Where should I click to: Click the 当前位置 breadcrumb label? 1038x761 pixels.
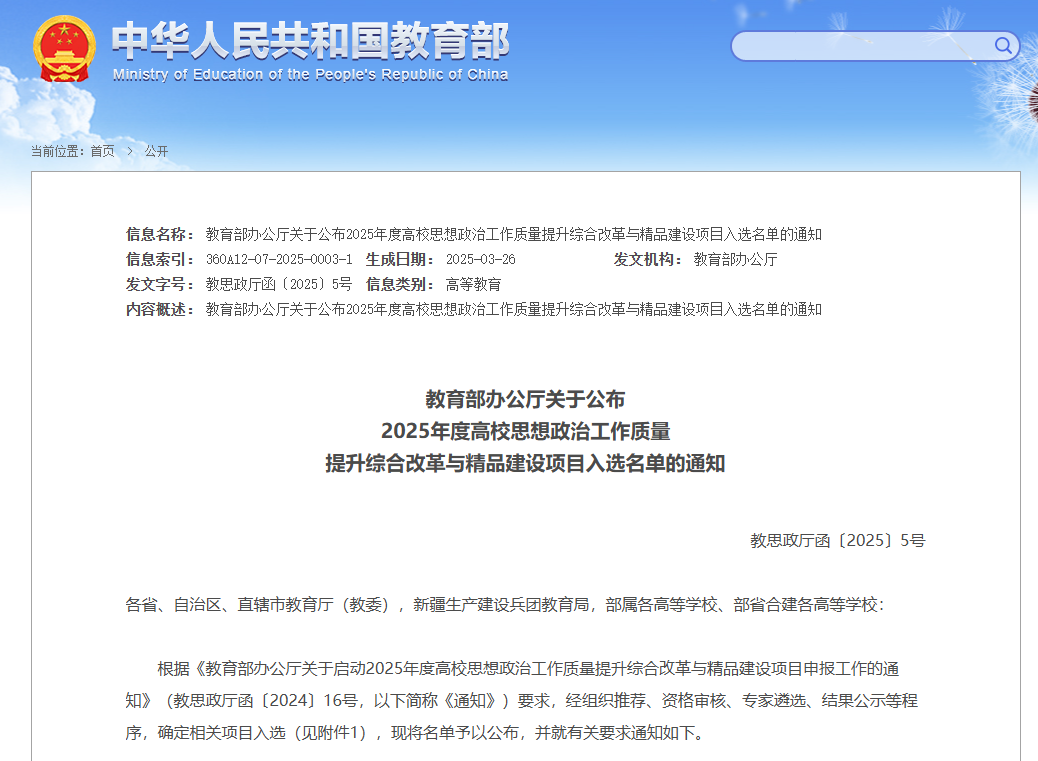pyautogui.click(x=57, y=151)
